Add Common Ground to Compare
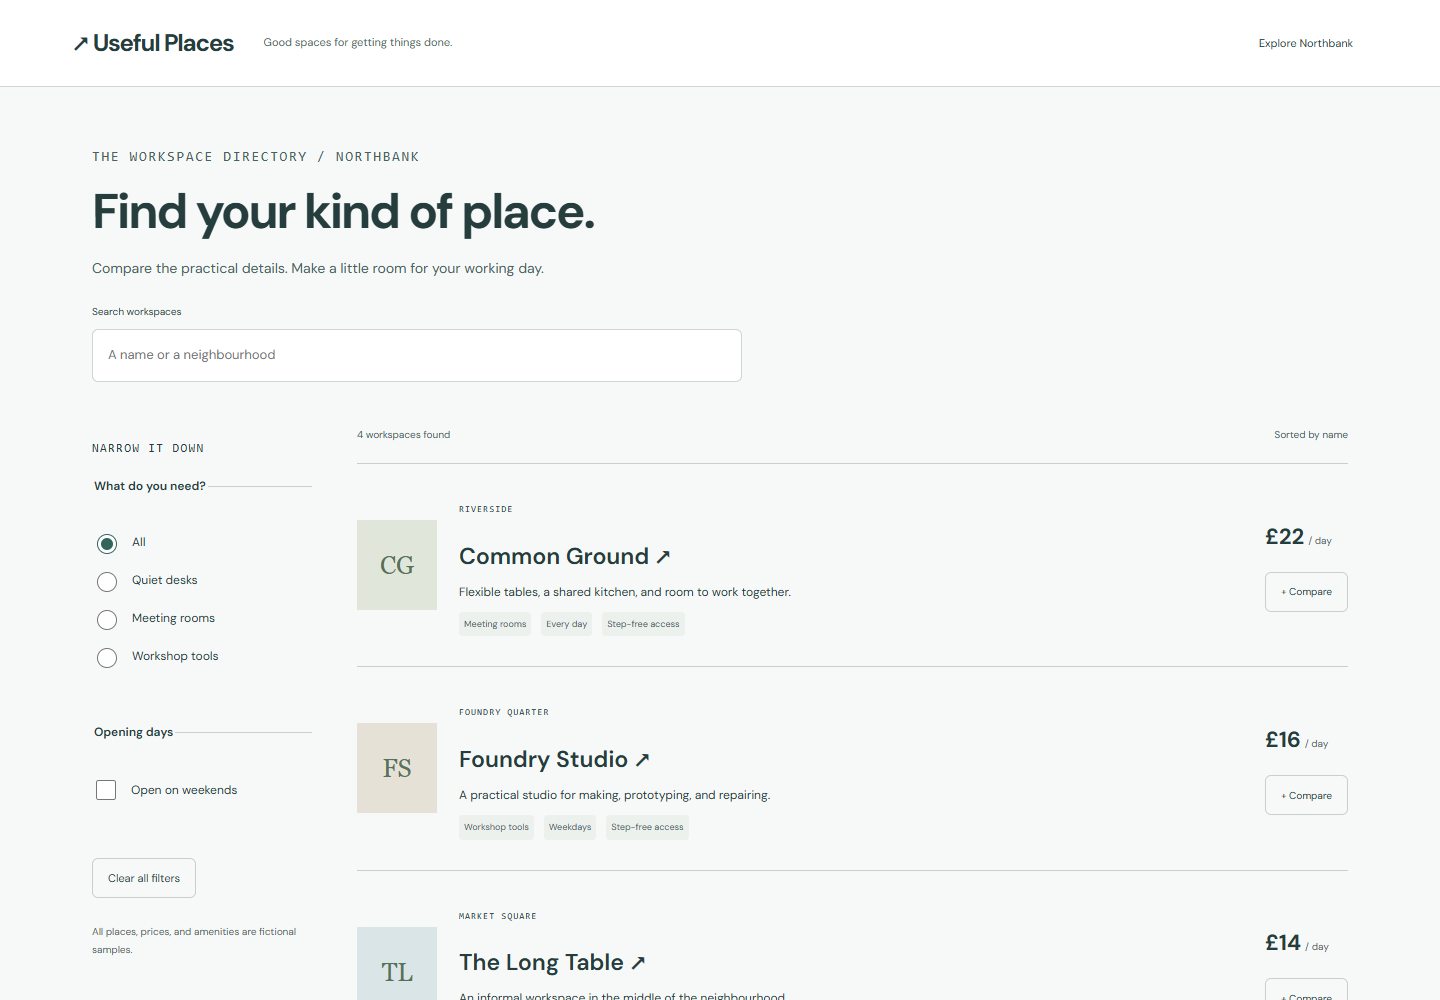 (1306, 592)
